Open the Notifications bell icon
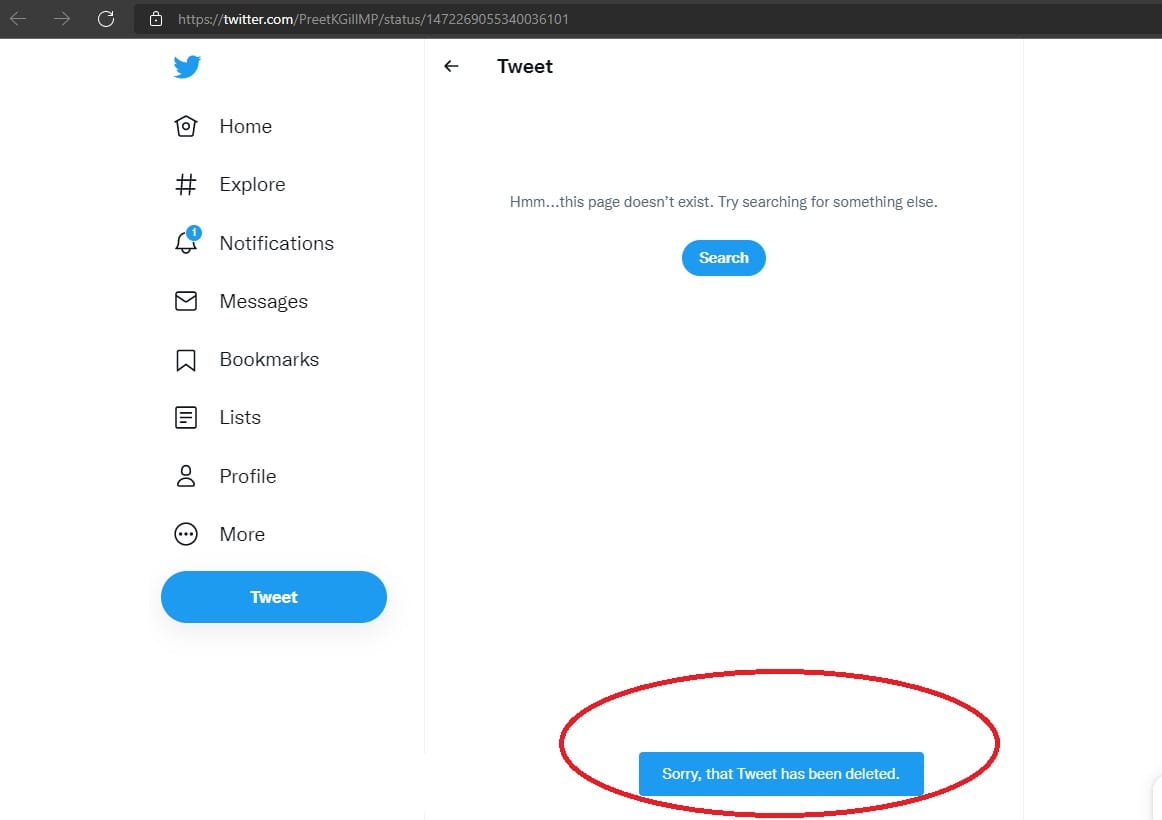 (x=186, y=243)
